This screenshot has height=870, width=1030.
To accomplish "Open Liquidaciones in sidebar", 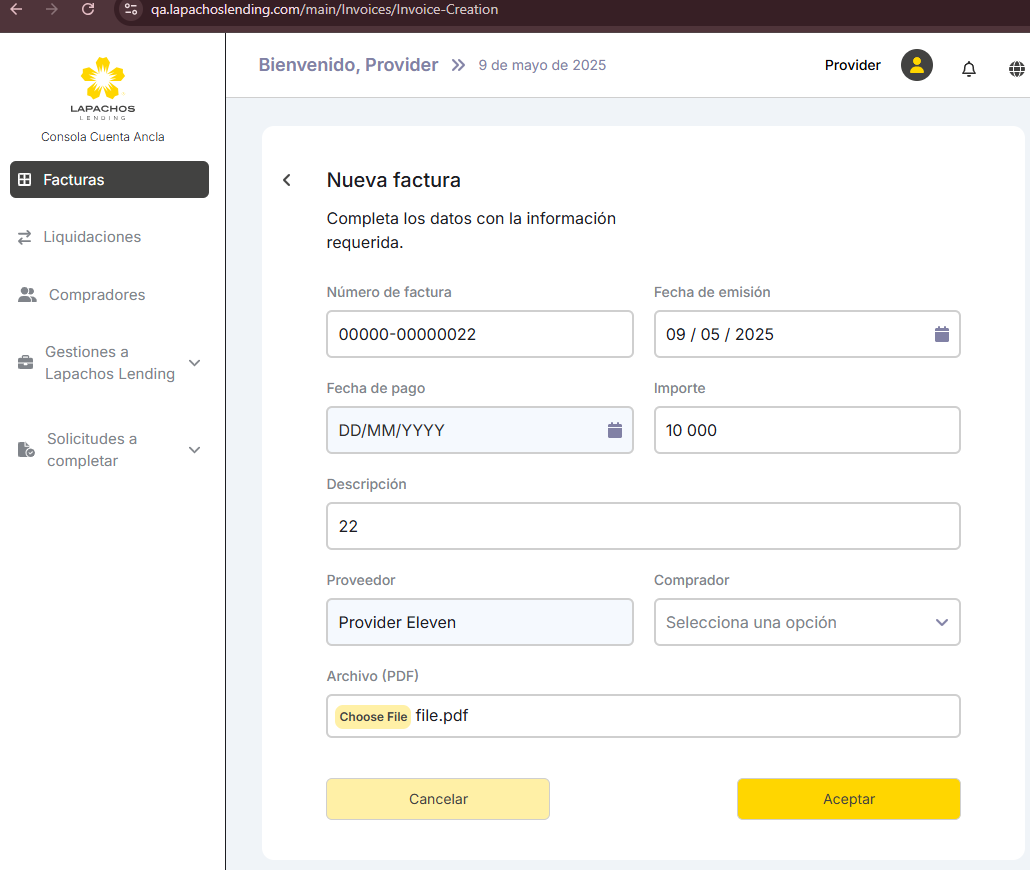I will (x=92, y=237).
